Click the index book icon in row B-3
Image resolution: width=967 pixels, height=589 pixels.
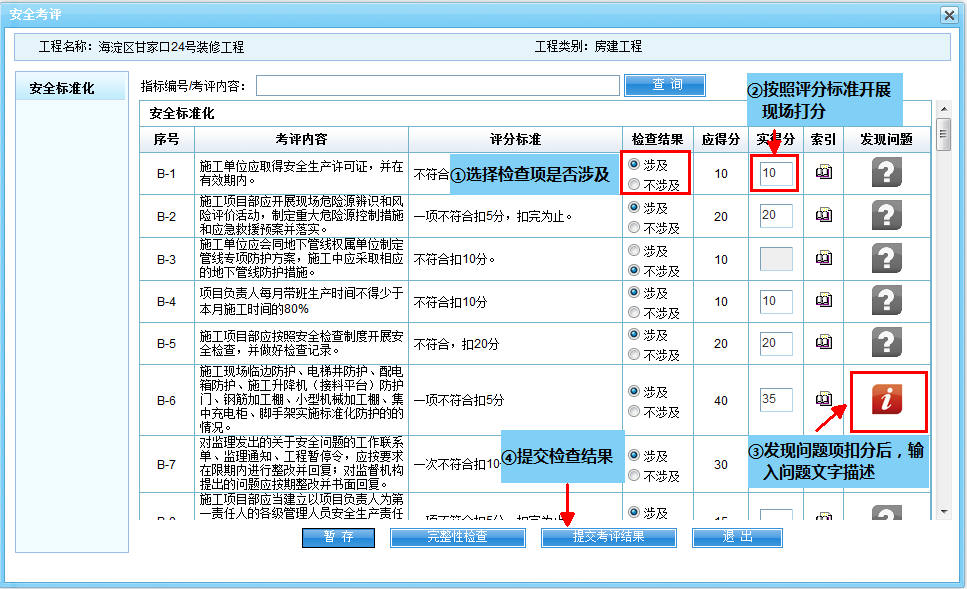[x=823, y=258]
